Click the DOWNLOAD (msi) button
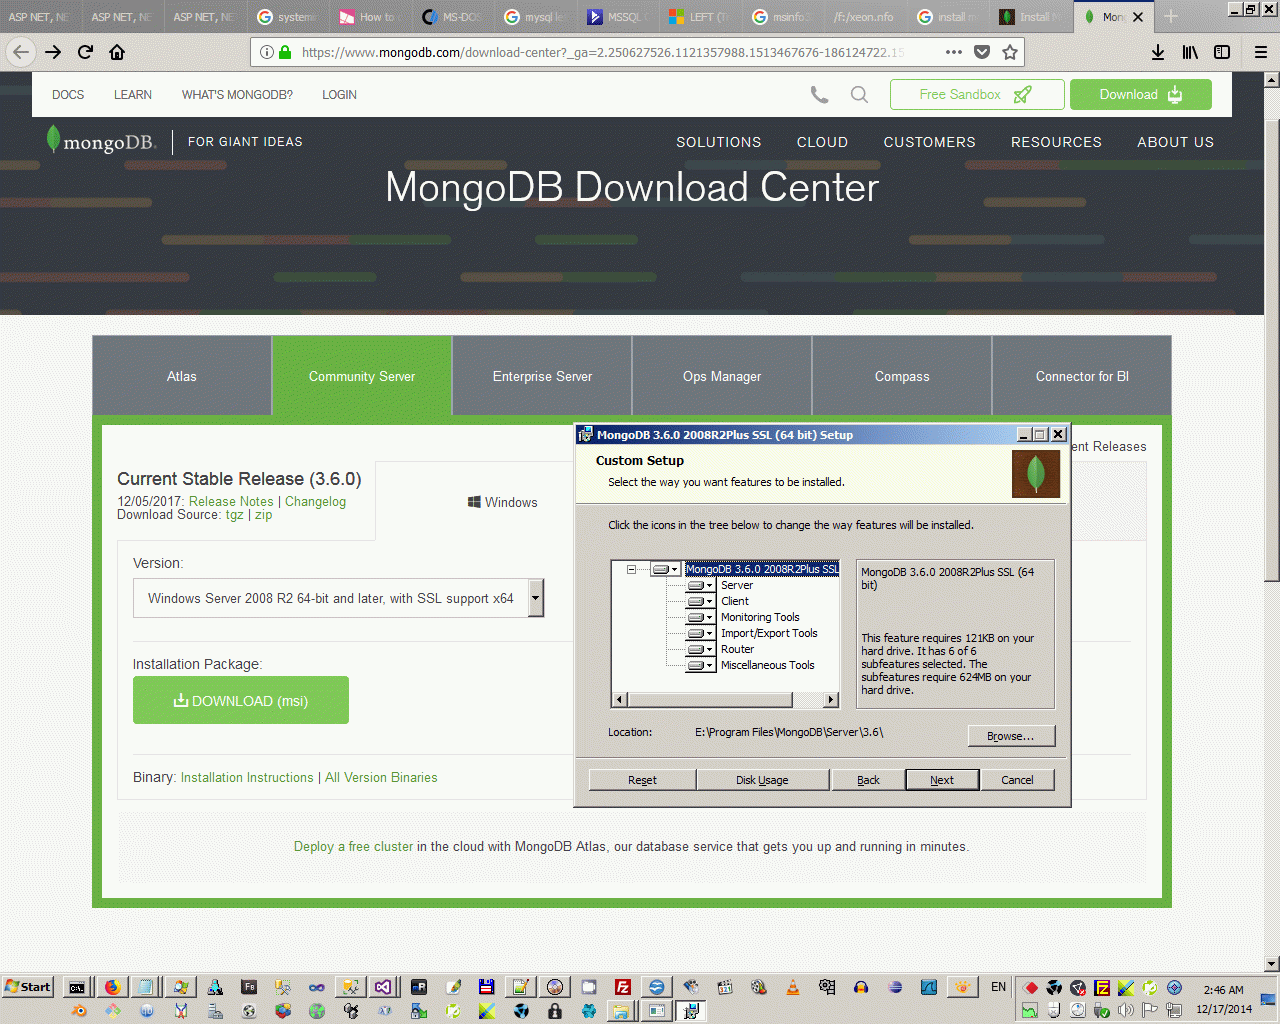1280x1024 pixels. [241, 700]
